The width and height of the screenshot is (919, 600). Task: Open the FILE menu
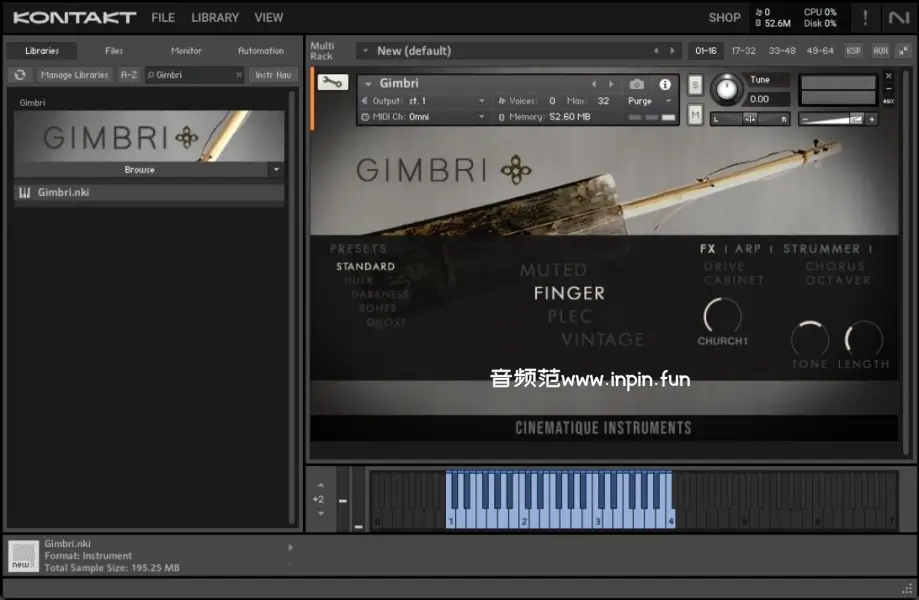pyautogui.click(x=163, y=18)
